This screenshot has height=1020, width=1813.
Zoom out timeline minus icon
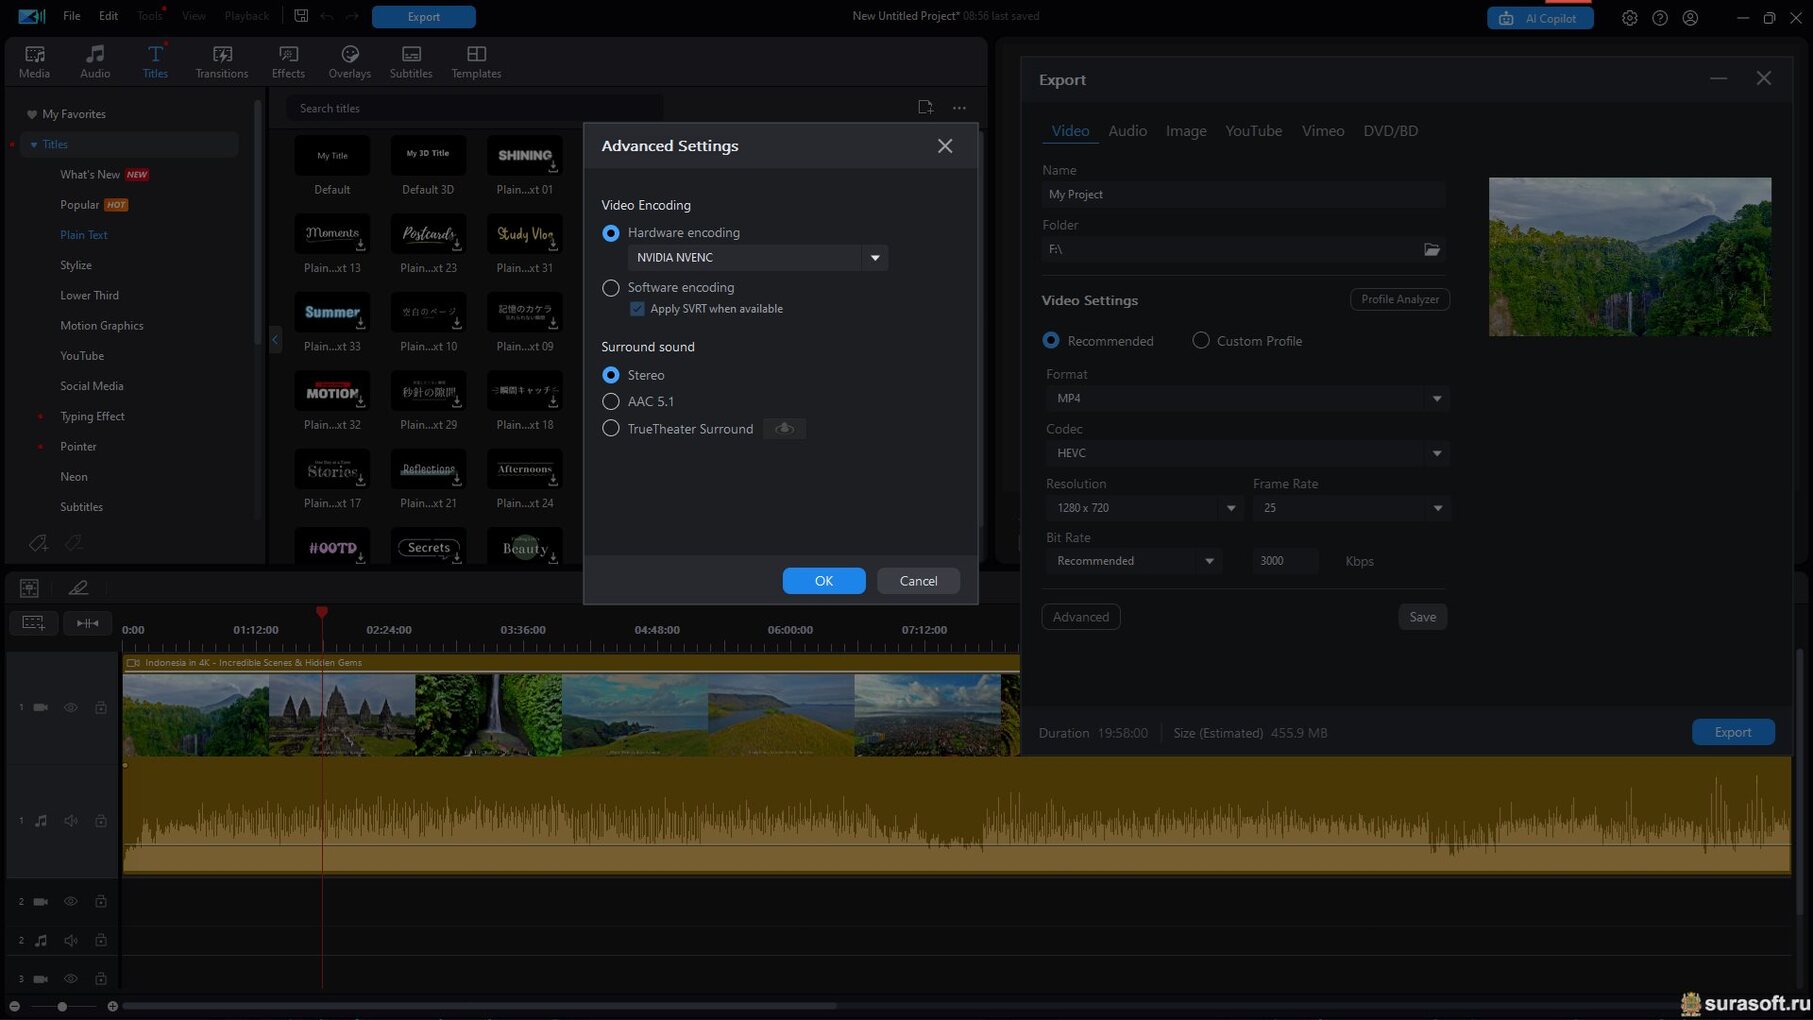pos(14,1006)
